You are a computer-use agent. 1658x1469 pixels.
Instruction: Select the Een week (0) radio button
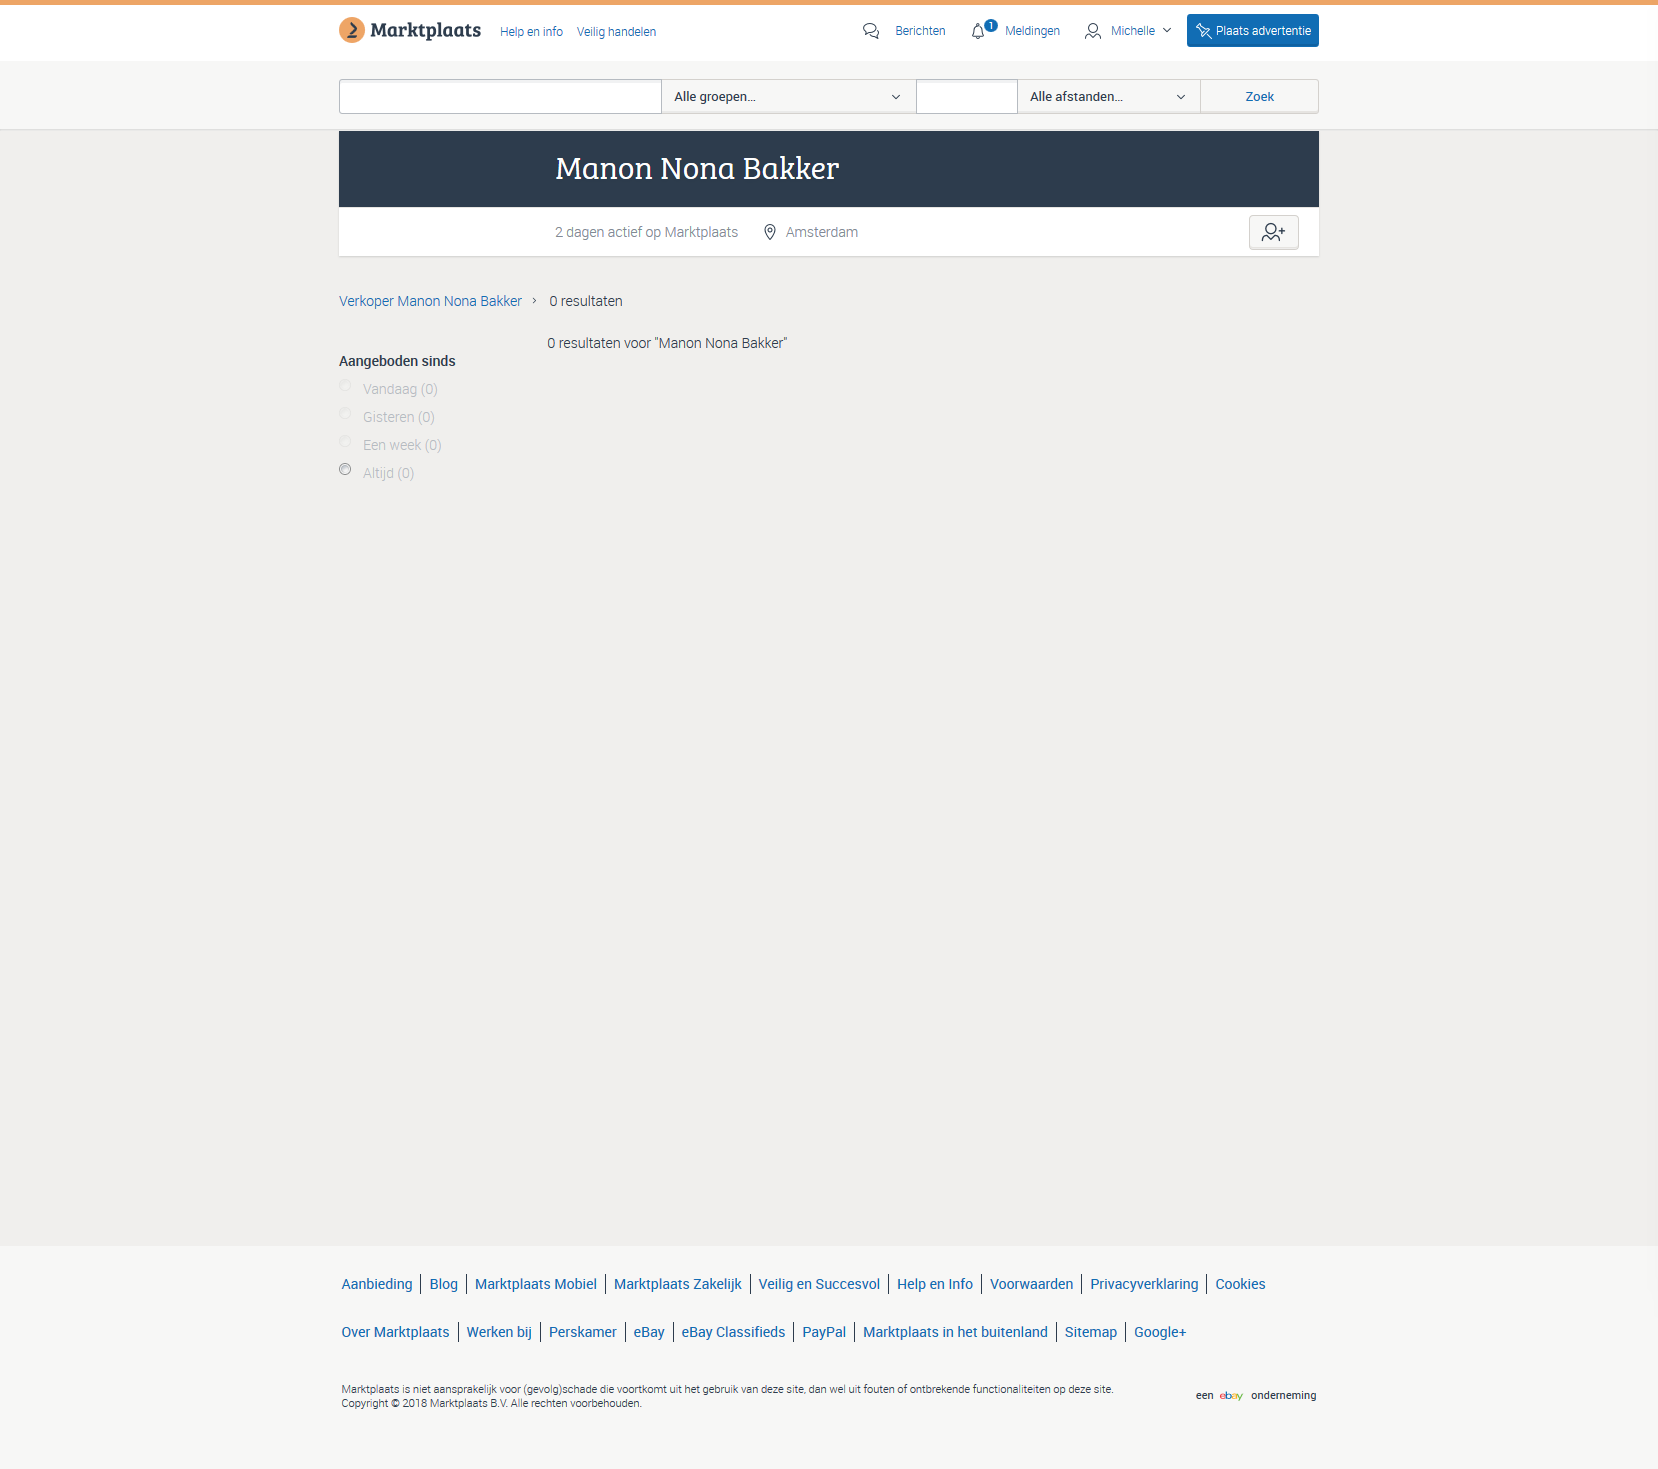(x=345, y=442)
